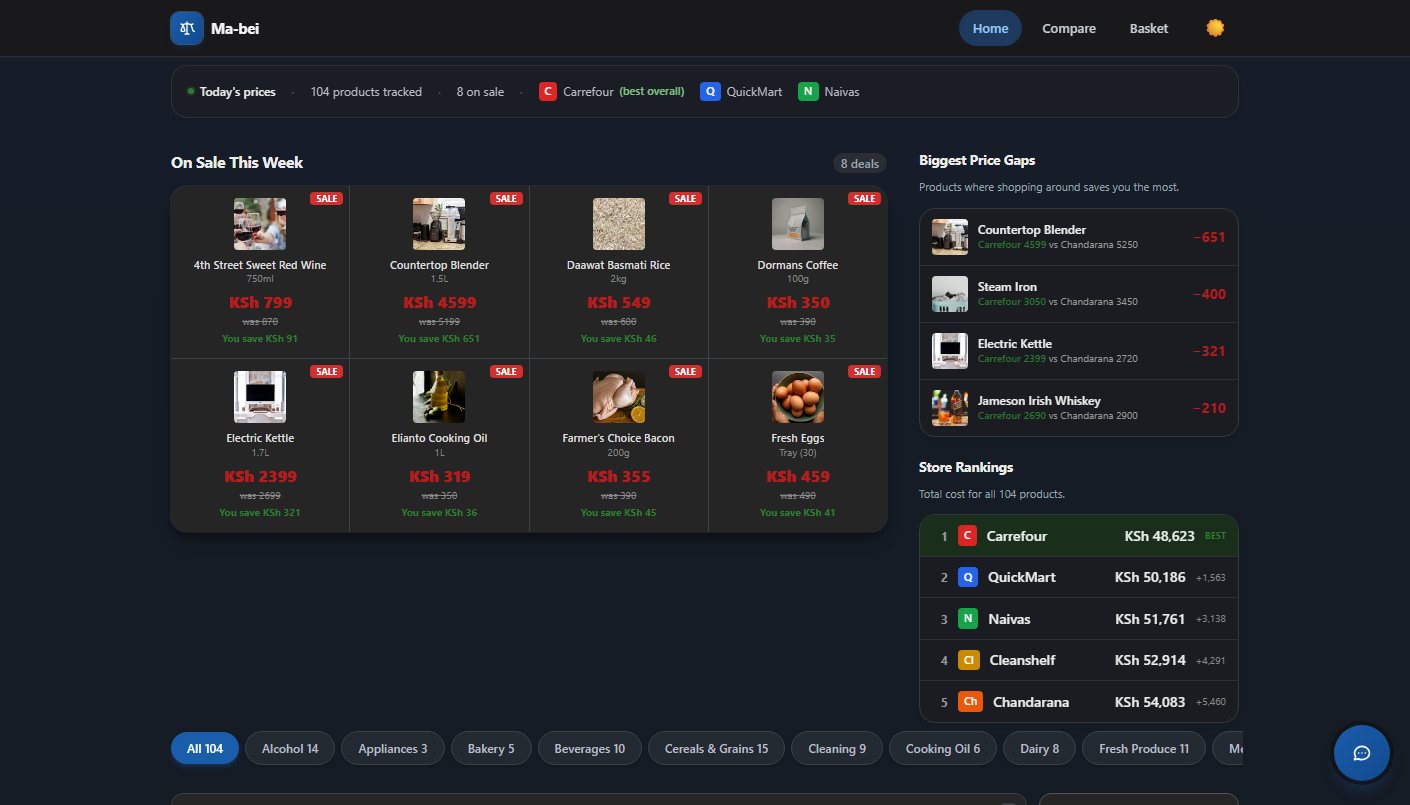Filter by Fresh Produce 11 category

[x=1144, y=748]
